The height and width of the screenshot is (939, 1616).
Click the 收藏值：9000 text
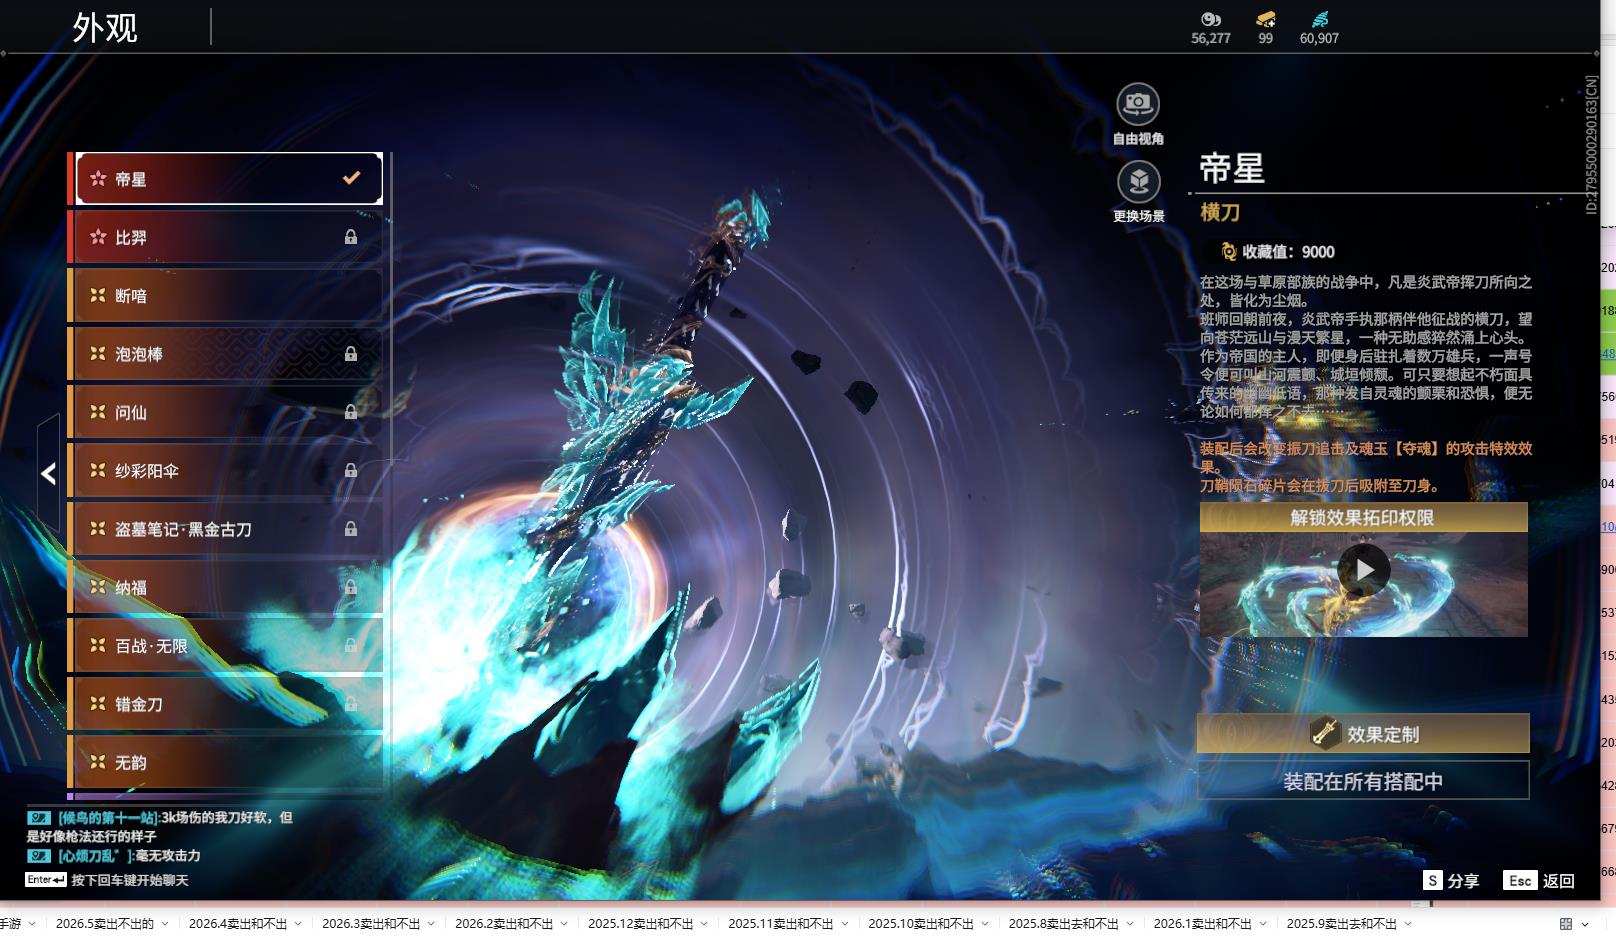tap(1288, 252)
